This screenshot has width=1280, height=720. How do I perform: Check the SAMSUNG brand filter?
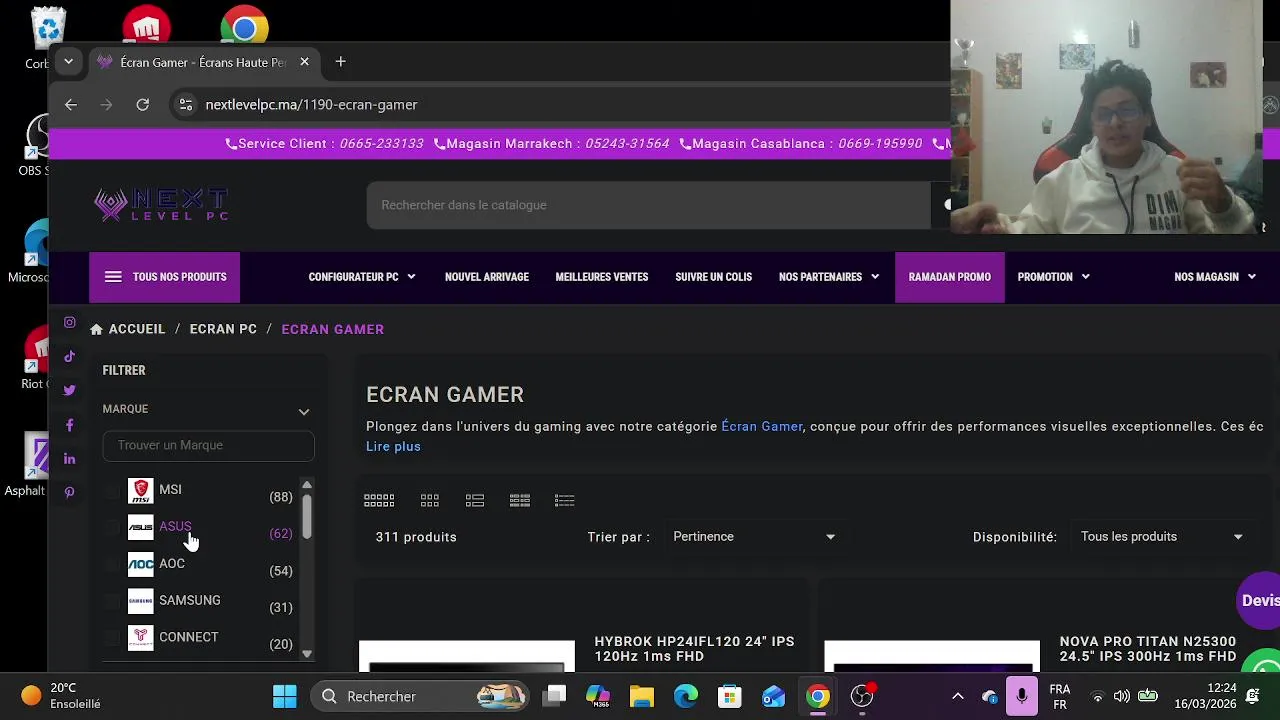click(x=112, y=601)
